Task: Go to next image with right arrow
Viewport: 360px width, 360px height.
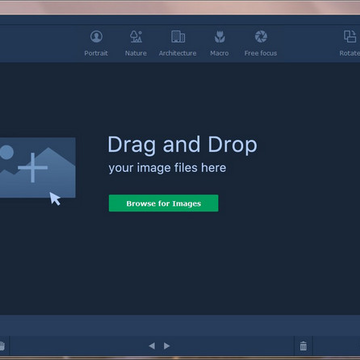Action: point(167,346)
